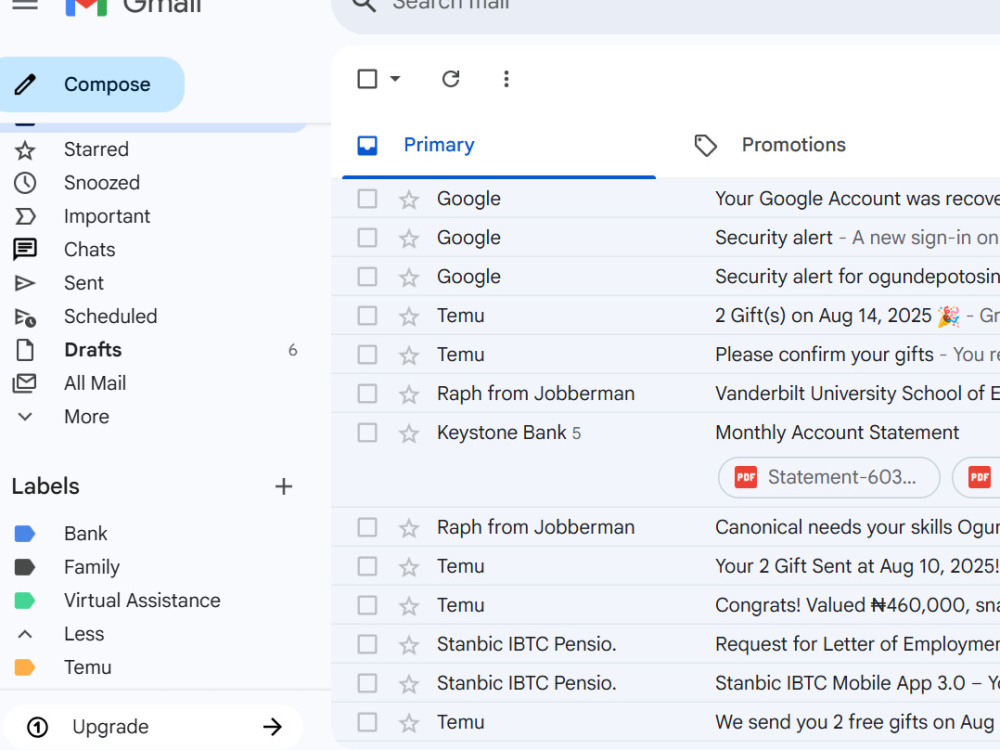
Task: Click the Scheduled send icon in sidebar
Action: tap(25, 317)
